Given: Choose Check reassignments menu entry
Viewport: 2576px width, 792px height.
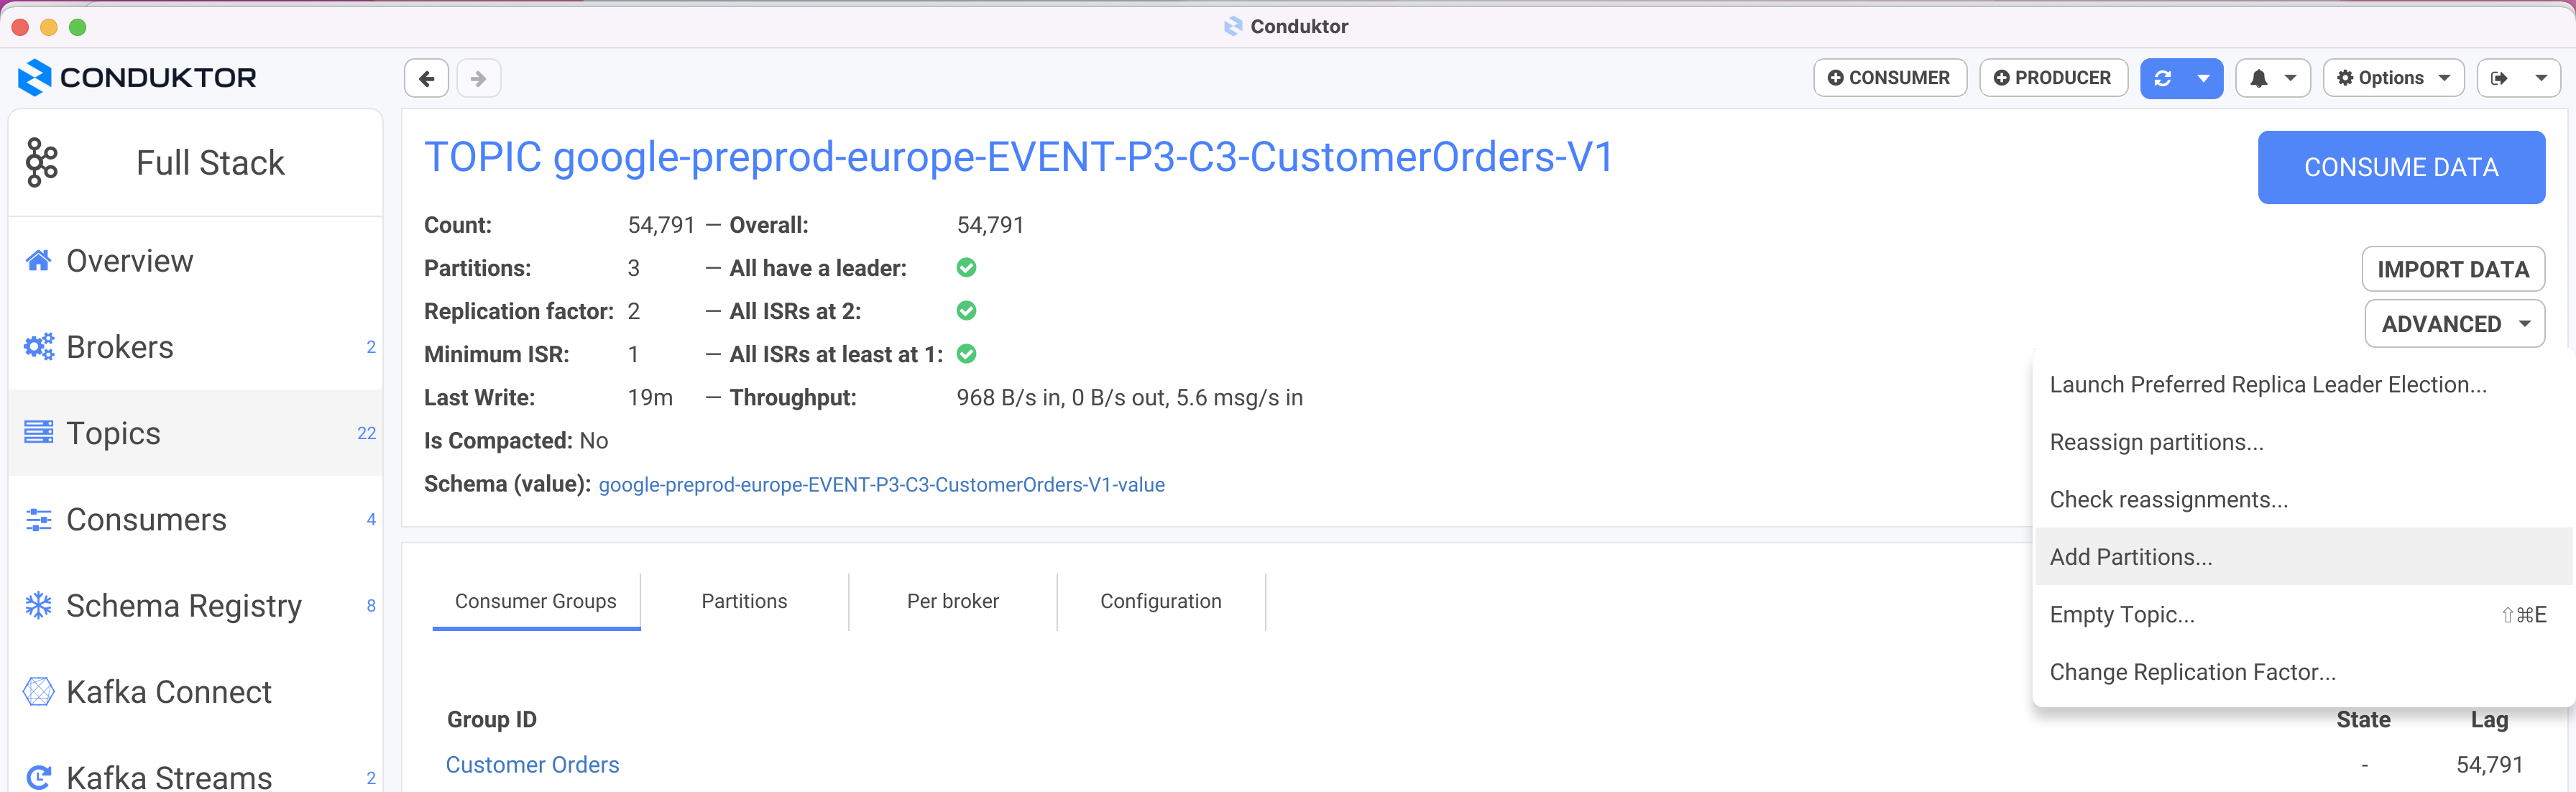Looking at the screenshot, I should click(2304, 499).
